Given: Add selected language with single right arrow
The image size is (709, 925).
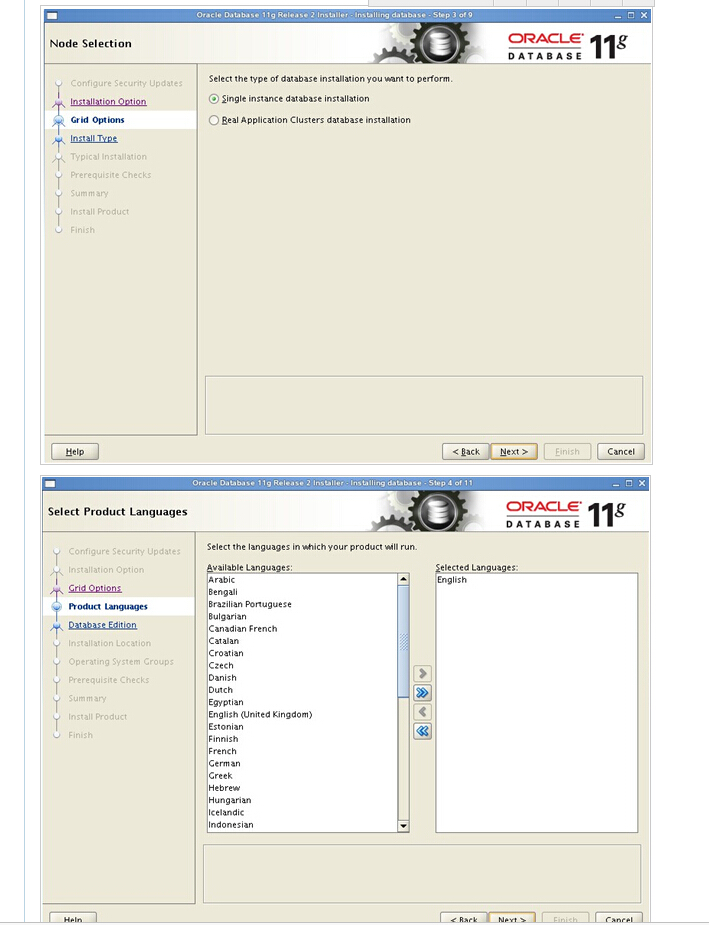Looking at the screenshot, I should click(x=422, y=673).
